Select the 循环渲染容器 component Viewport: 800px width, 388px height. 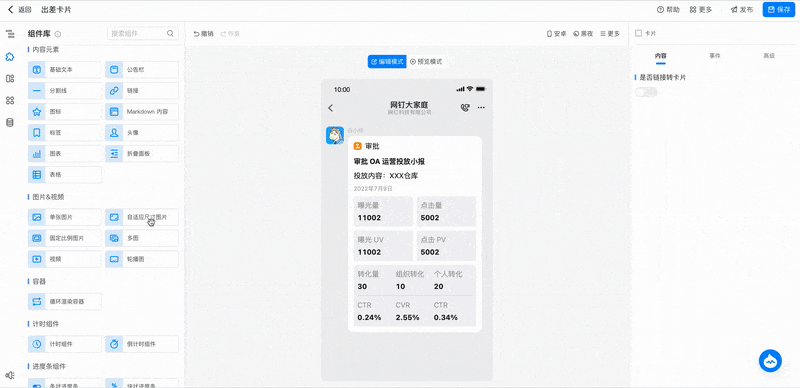[65, 301]
